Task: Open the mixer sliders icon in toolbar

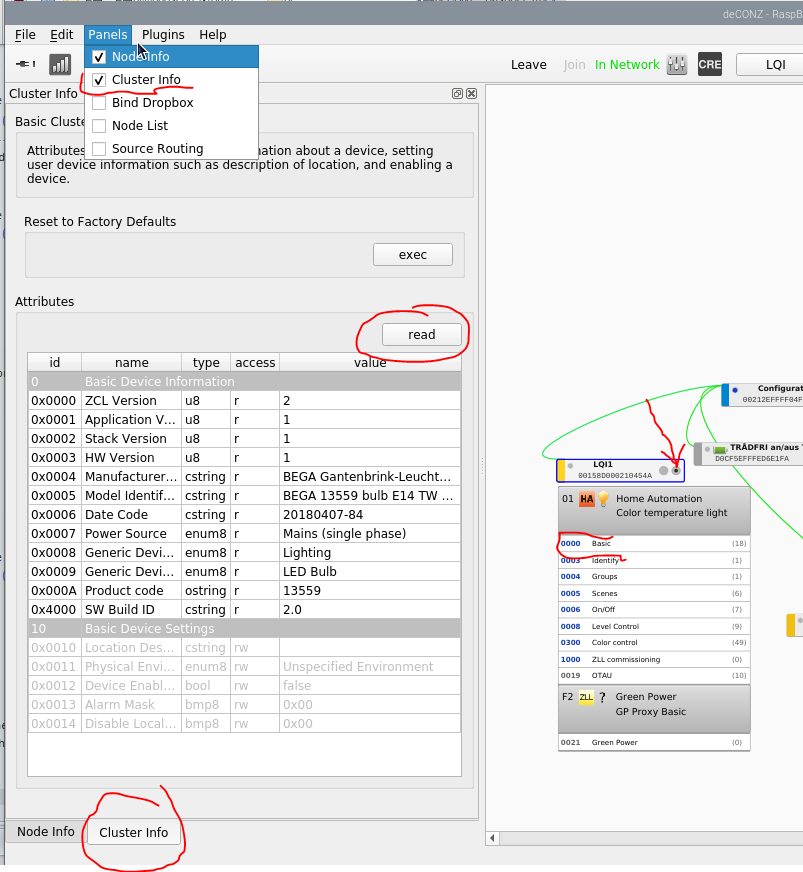Action: click(x=677, y=64)
